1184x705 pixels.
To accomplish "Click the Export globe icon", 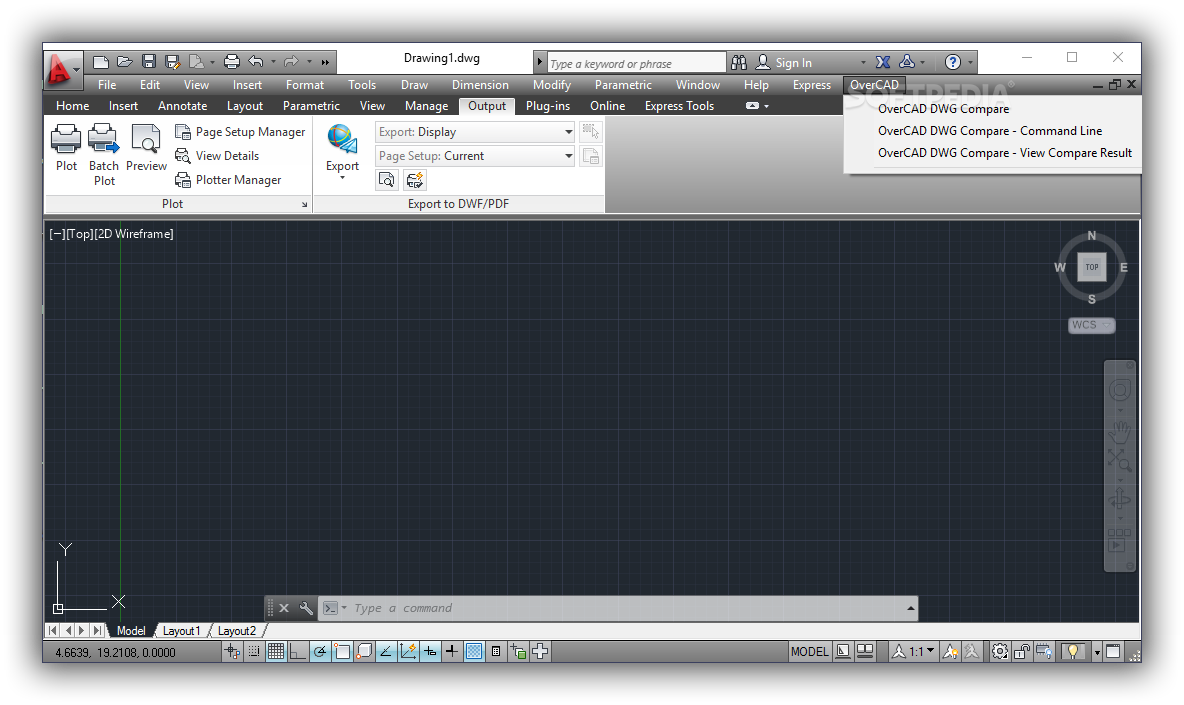I will click(342, 140).
